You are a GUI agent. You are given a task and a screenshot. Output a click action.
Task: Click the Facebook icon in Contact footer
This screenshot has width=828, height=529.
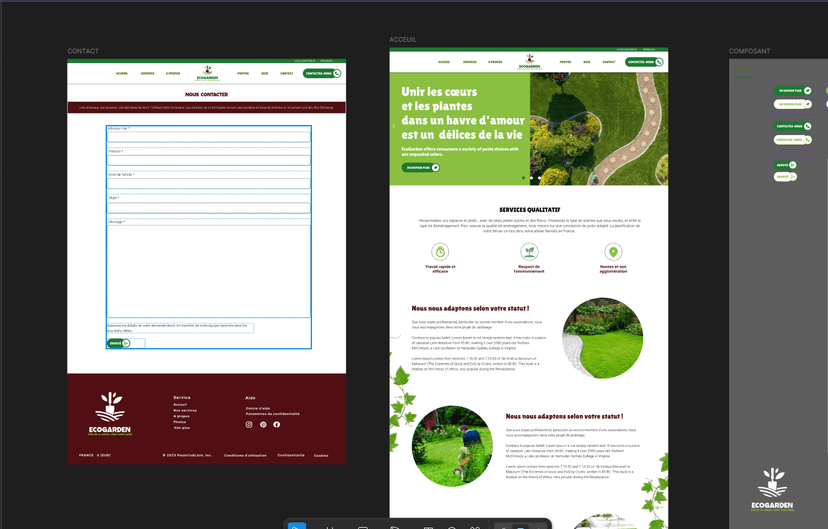click(277, 425)
